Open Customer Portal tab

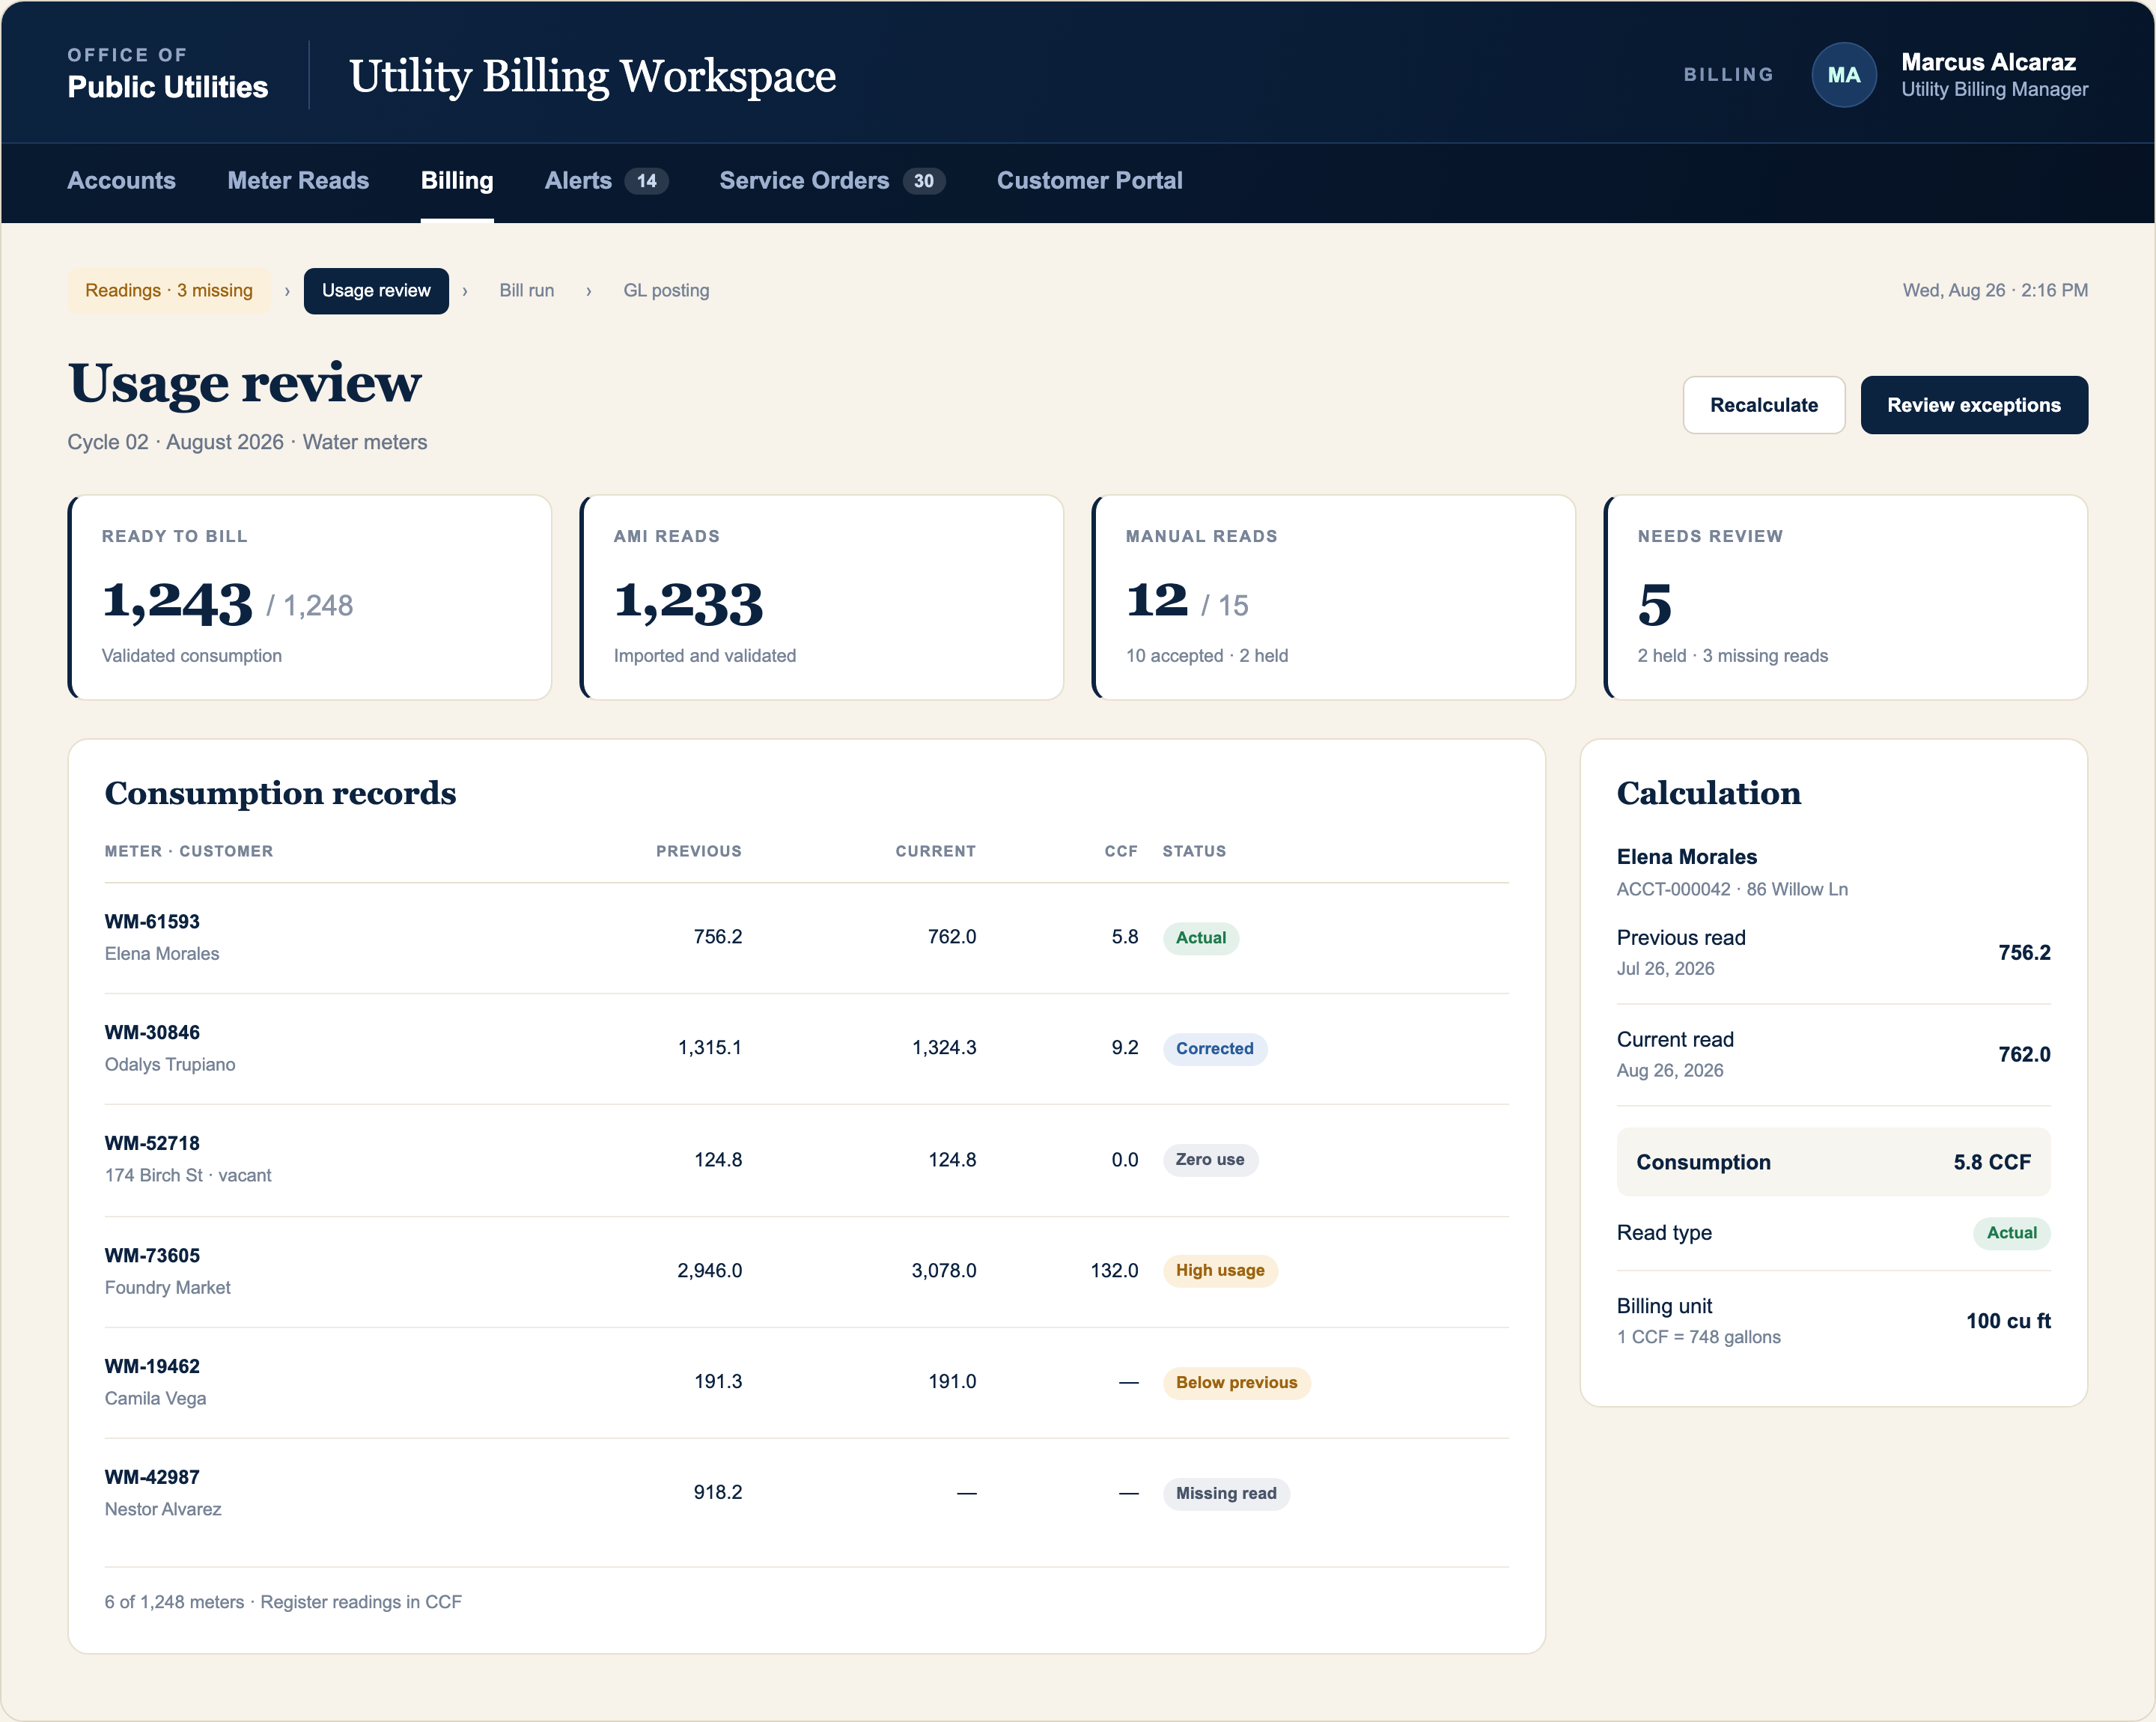1089,181
